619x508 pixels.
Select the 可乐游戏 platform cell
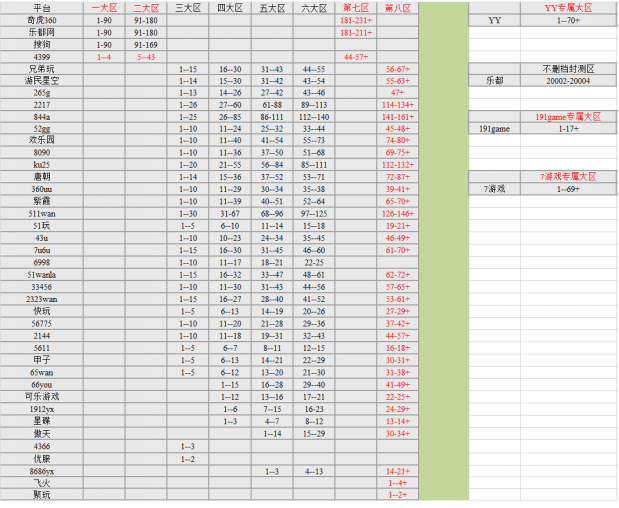[x=42, y=397]
